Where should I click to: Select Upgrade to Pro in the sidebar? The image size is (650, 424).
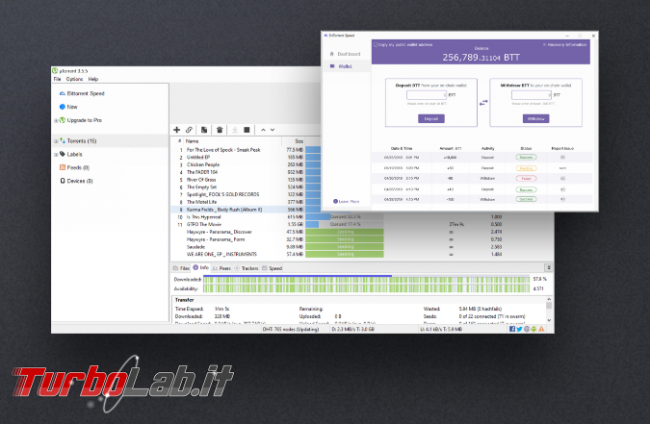80,120
